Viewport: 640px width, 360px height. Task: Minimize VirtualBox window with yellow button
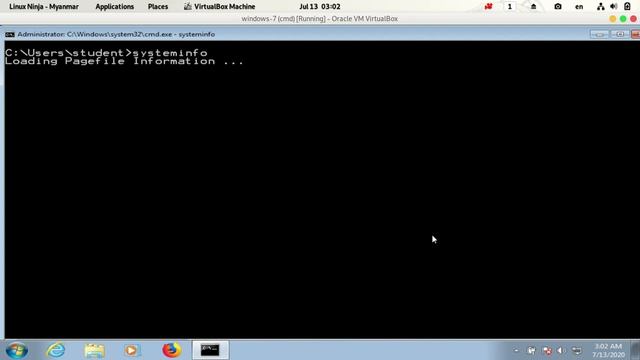click(x=613, y=19)
